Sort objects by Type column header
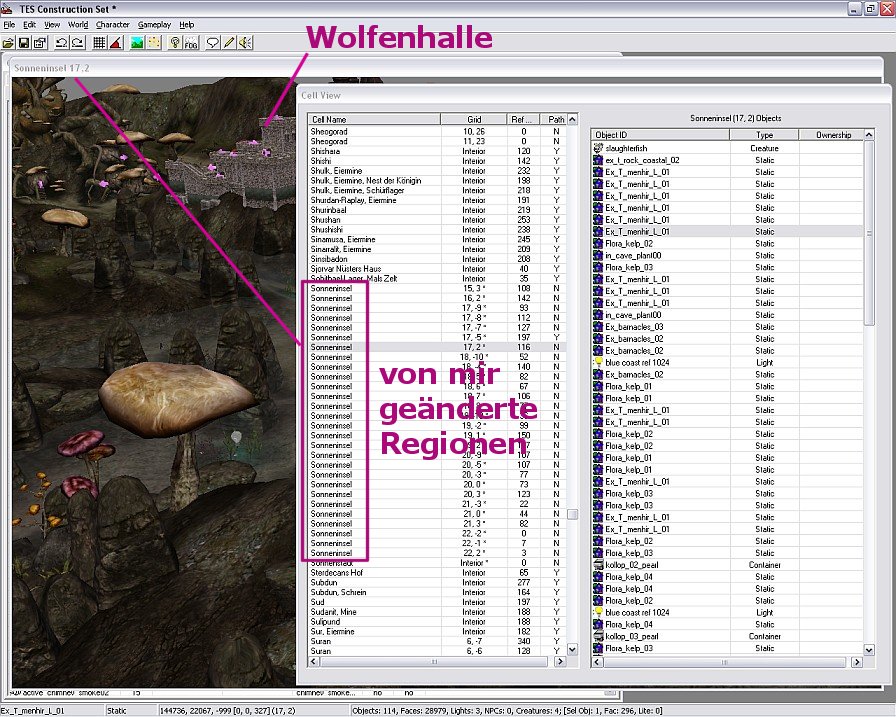Viewport: 896px width, 717px height. [764, 135]
